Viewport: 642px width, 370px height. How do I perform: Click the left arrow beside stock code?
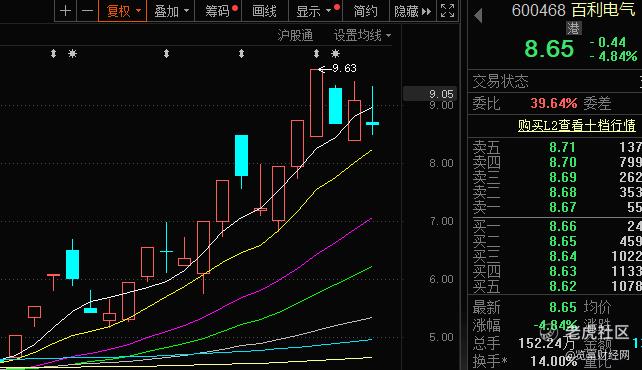coord(478,16)
